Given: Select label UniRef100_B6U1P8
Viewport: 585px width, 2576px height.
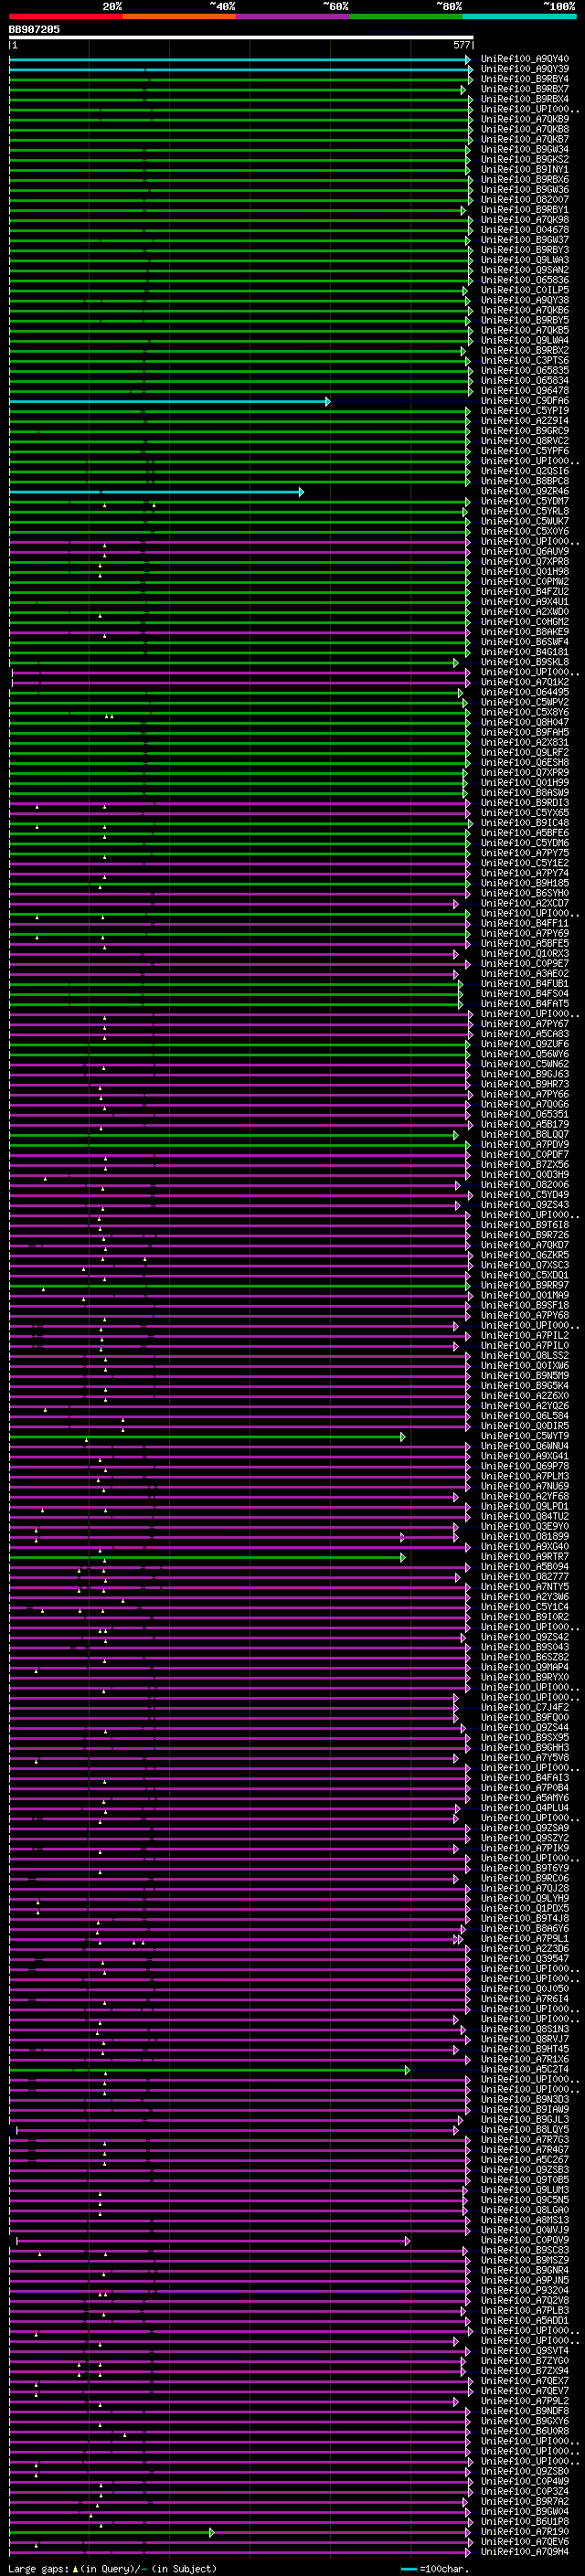Looking at the screenshot, I should tap(525, 2523).
